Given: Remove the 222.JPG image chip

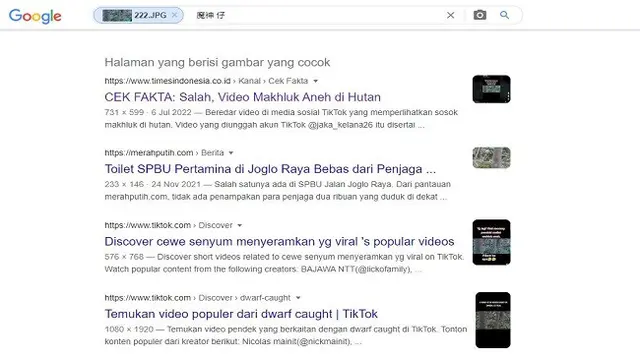Looking at the screenshot, I should [174, 15].
